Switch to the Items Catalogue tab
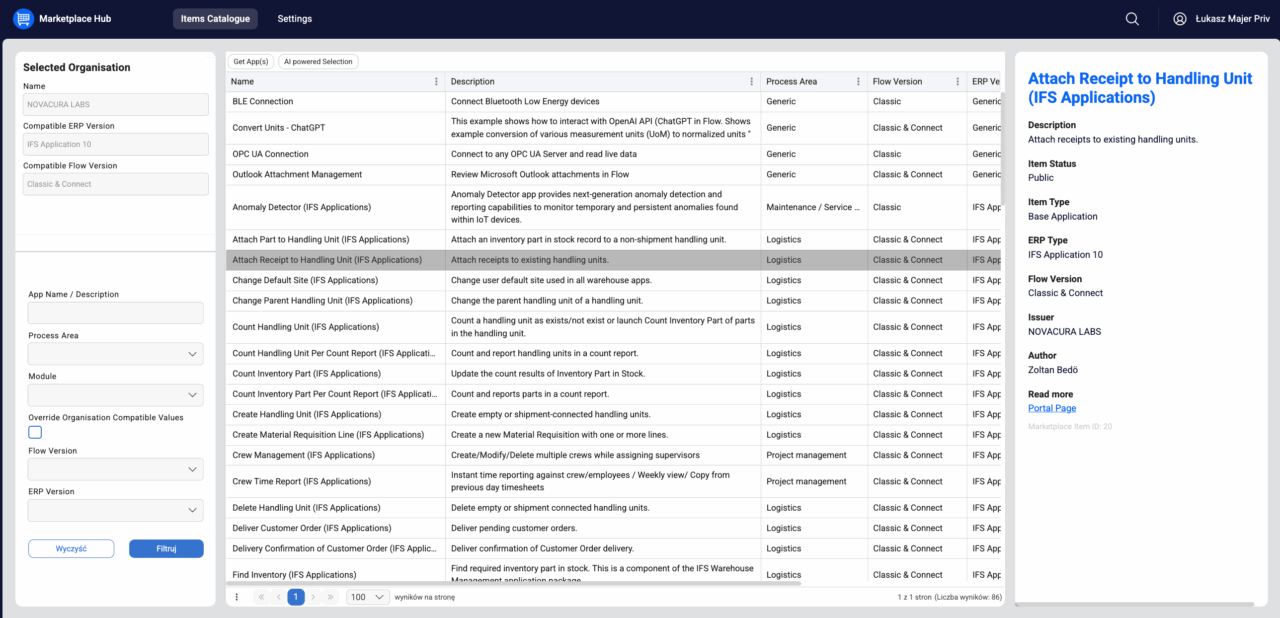The height and width of the screenshot is (618, 1280). (x=215, y=19)
